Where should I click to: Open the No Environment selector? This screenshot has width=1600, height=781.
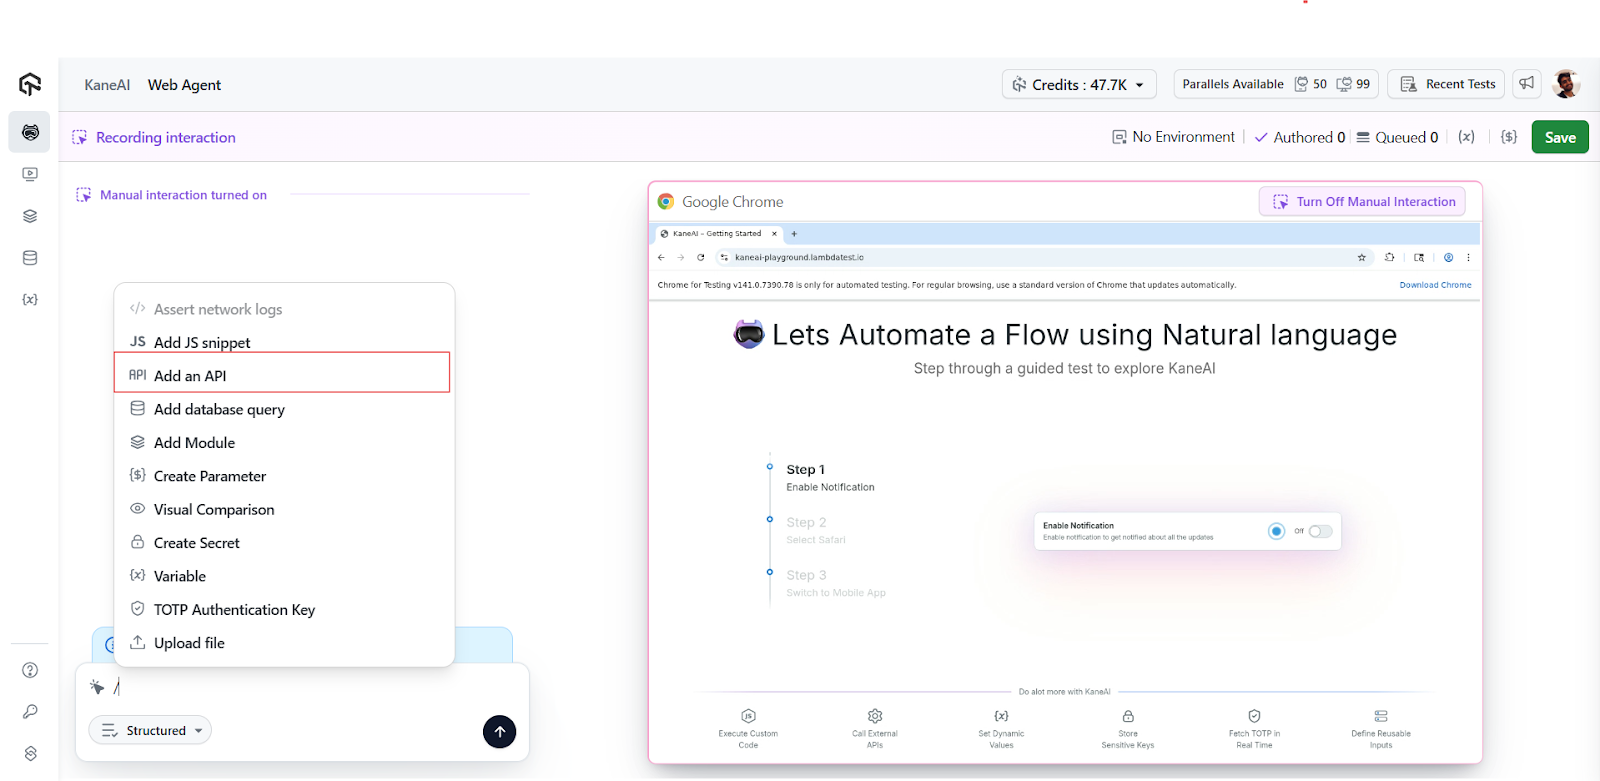coord(1174,137)
